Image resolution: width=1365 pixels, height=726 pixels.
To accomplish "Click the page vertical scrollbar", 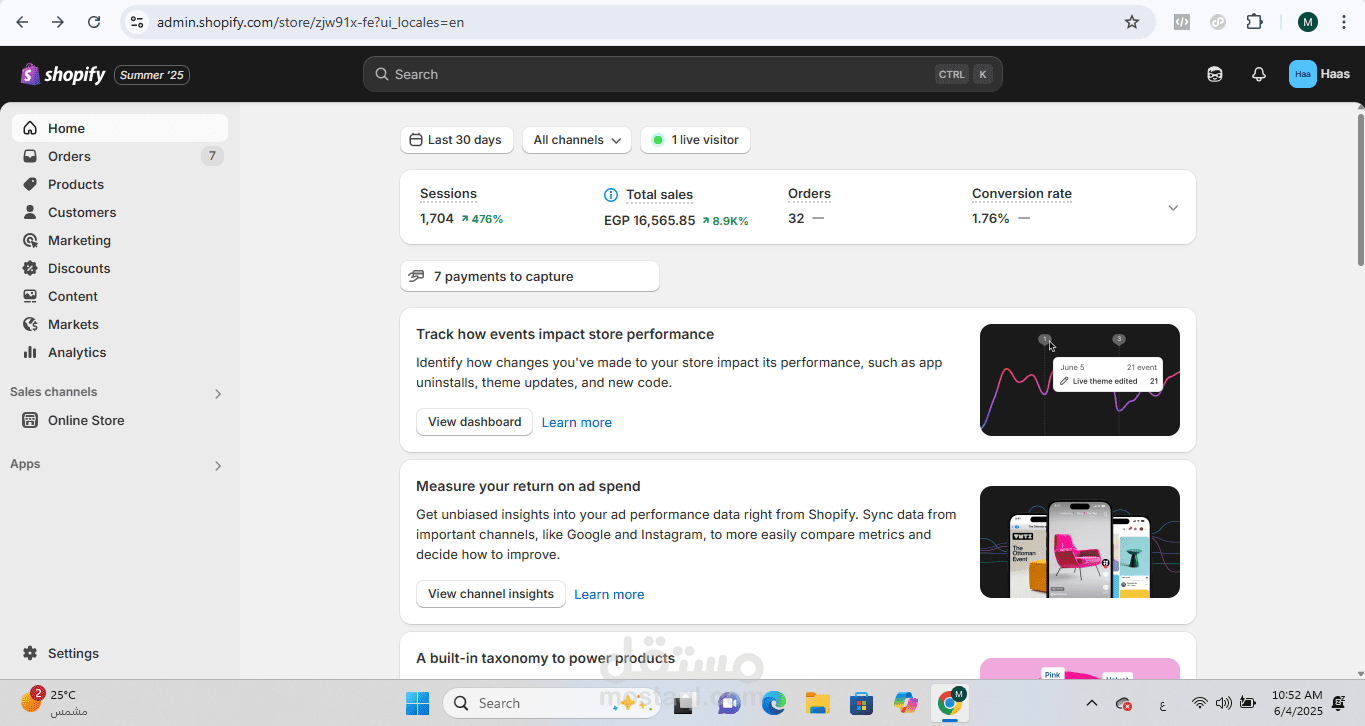I will pos(1360,188).
